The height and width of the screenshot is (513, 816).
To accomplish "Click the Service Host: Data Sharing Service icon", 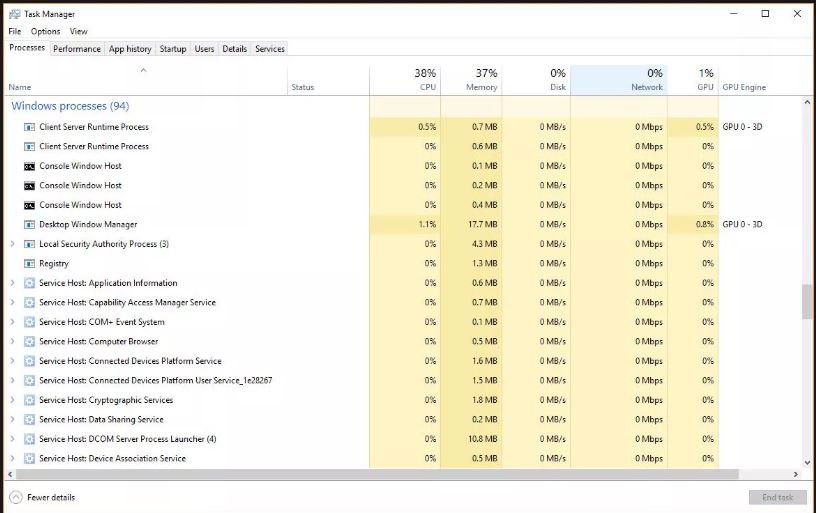I will 30,420.
